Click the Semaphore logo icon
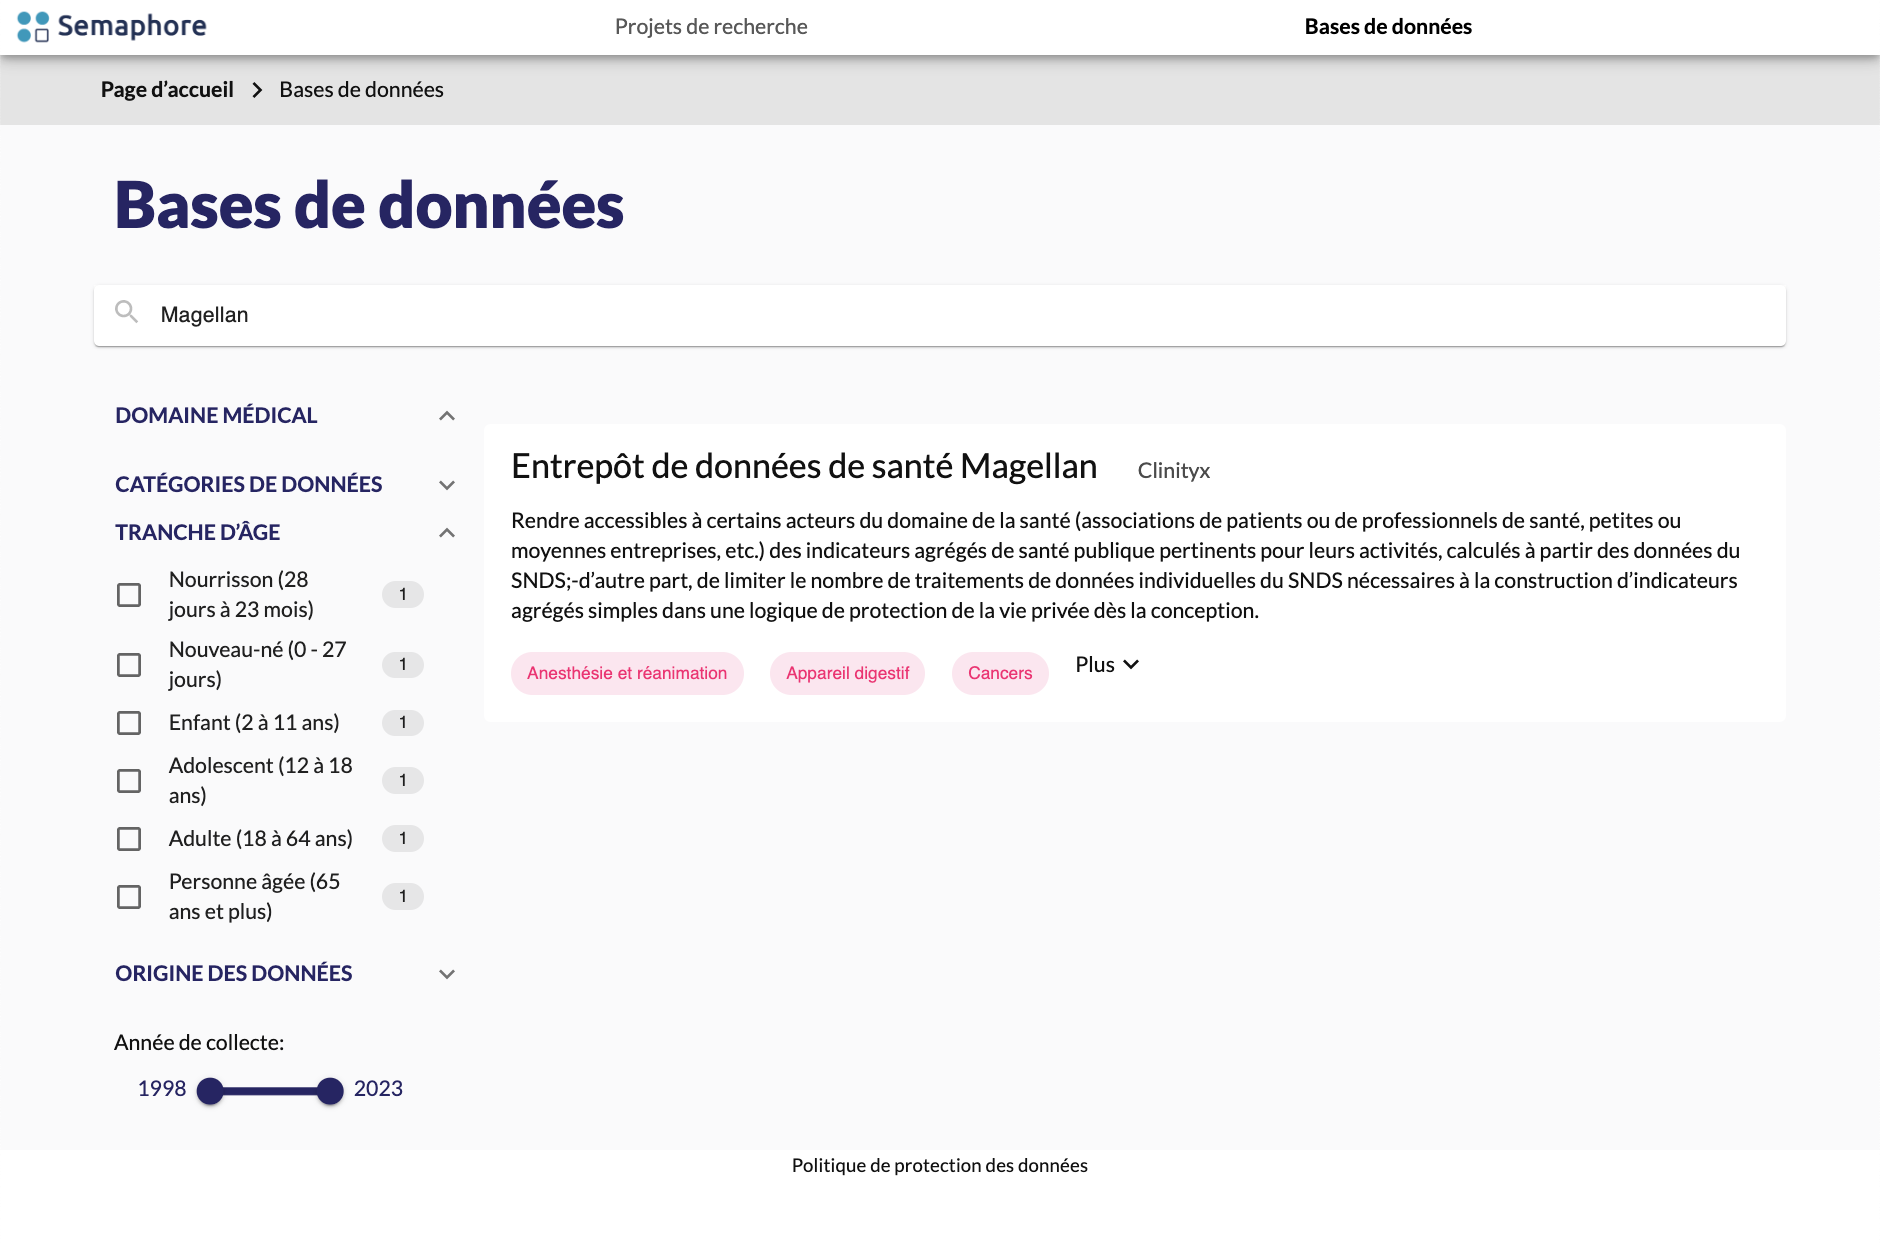Screen dimensions: 1880x1244 [x=33, y=27]
